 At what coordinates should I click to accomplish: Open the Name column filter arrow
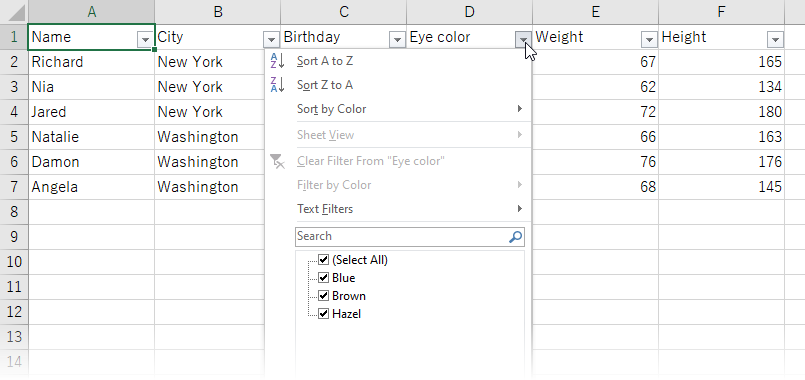[145, 40]
